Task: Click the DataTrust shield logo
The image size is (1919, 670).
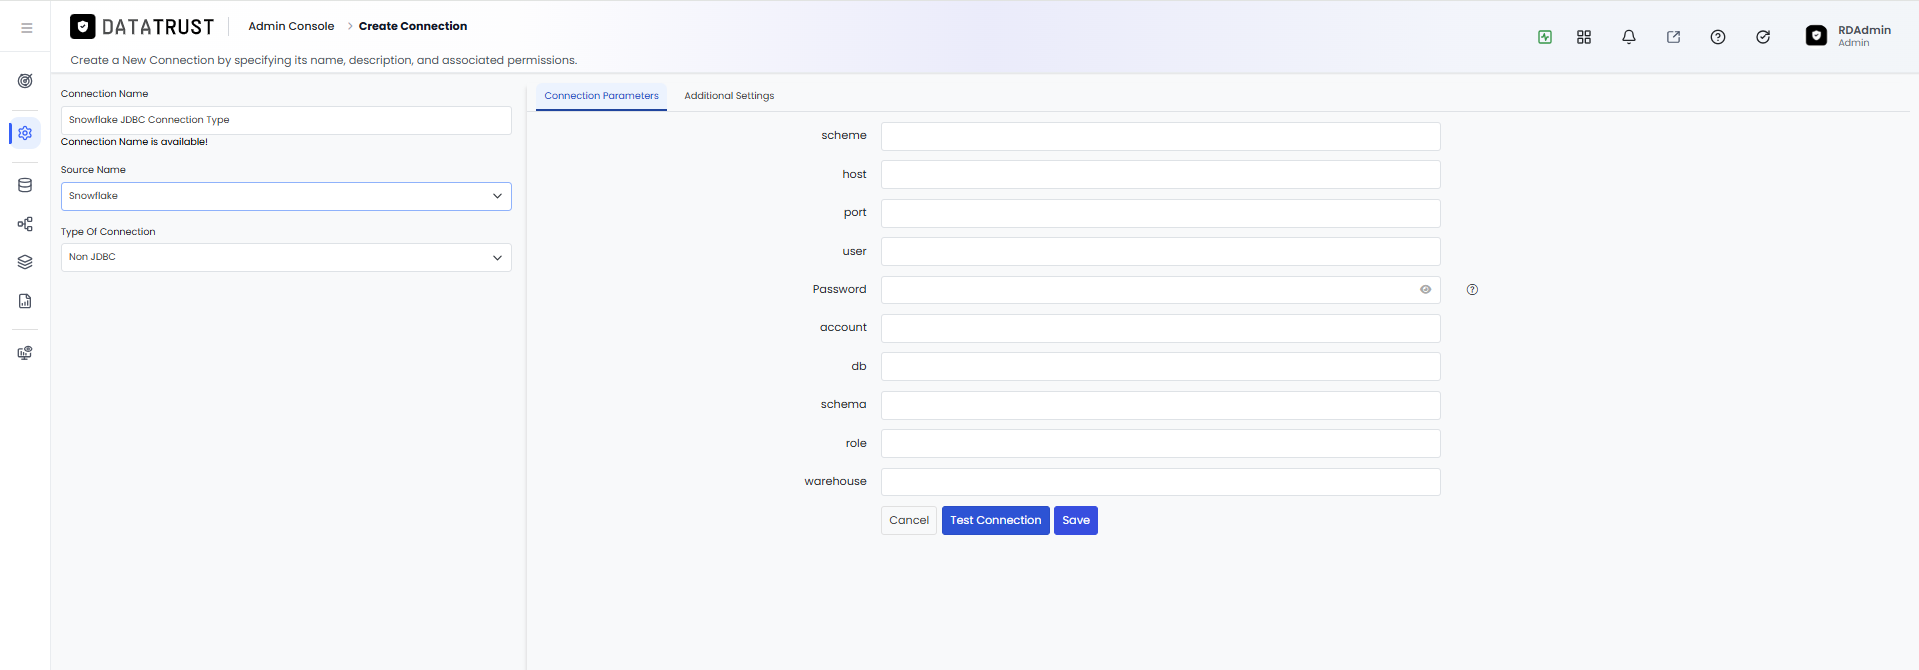Action: pos(83,27)
